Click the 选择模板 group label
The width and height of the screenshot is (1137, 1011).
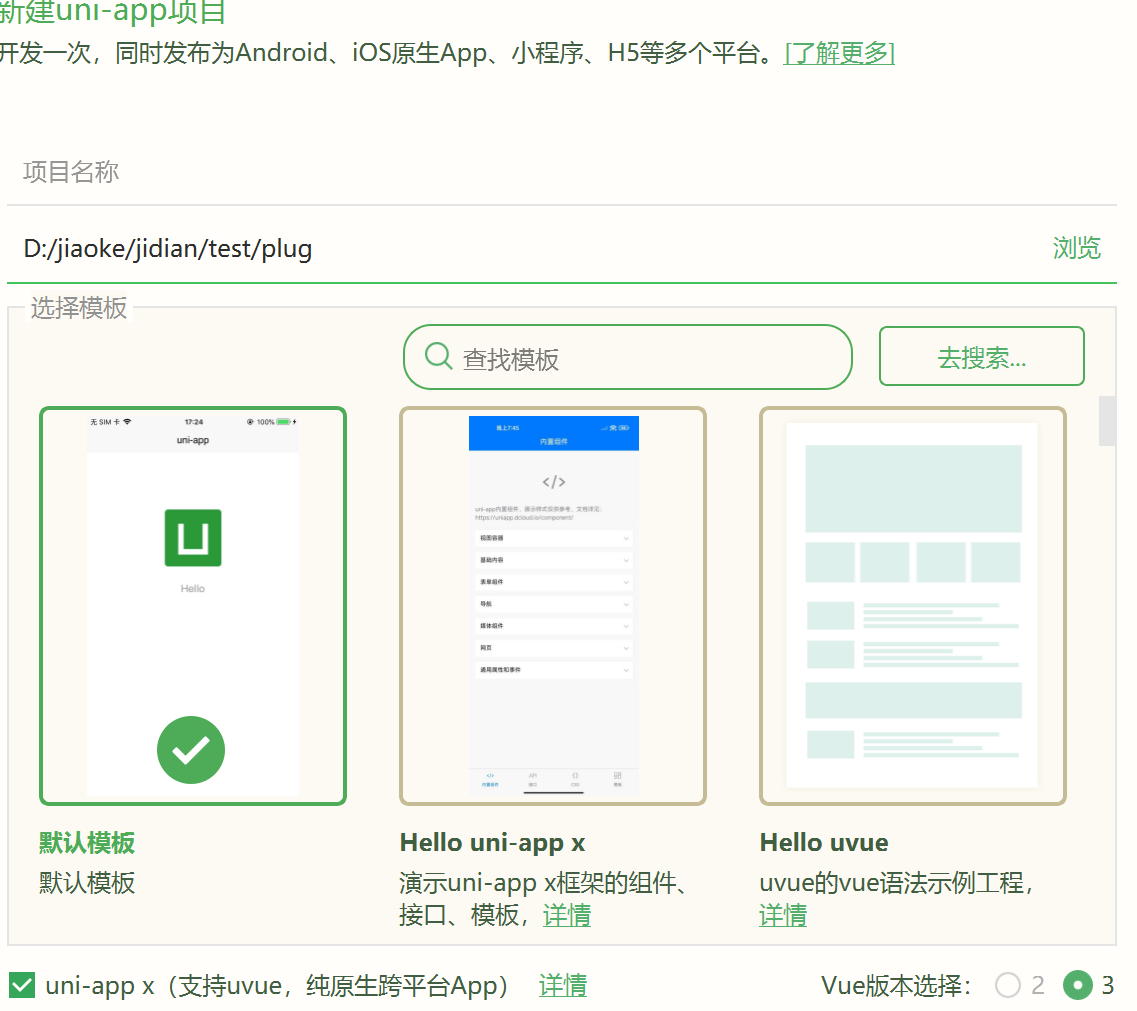pos(79,308)
